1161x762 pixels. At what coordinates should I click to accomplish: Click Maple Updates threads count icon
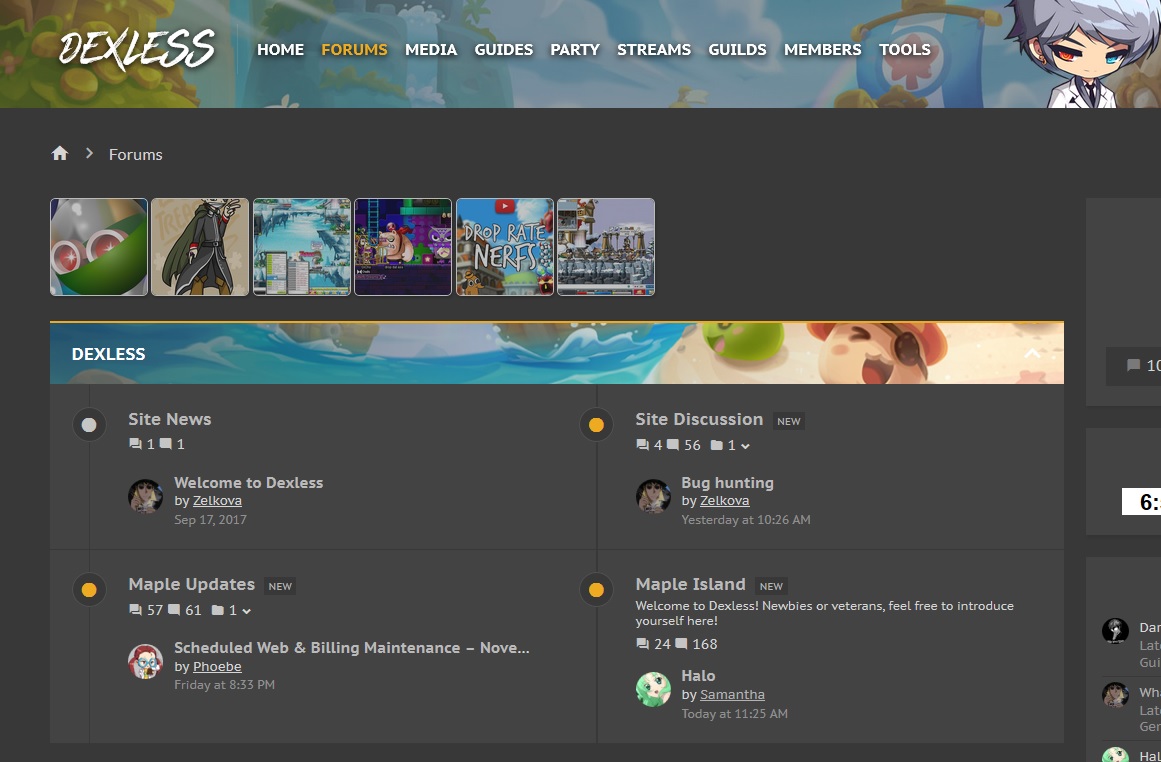coord(135,610)
